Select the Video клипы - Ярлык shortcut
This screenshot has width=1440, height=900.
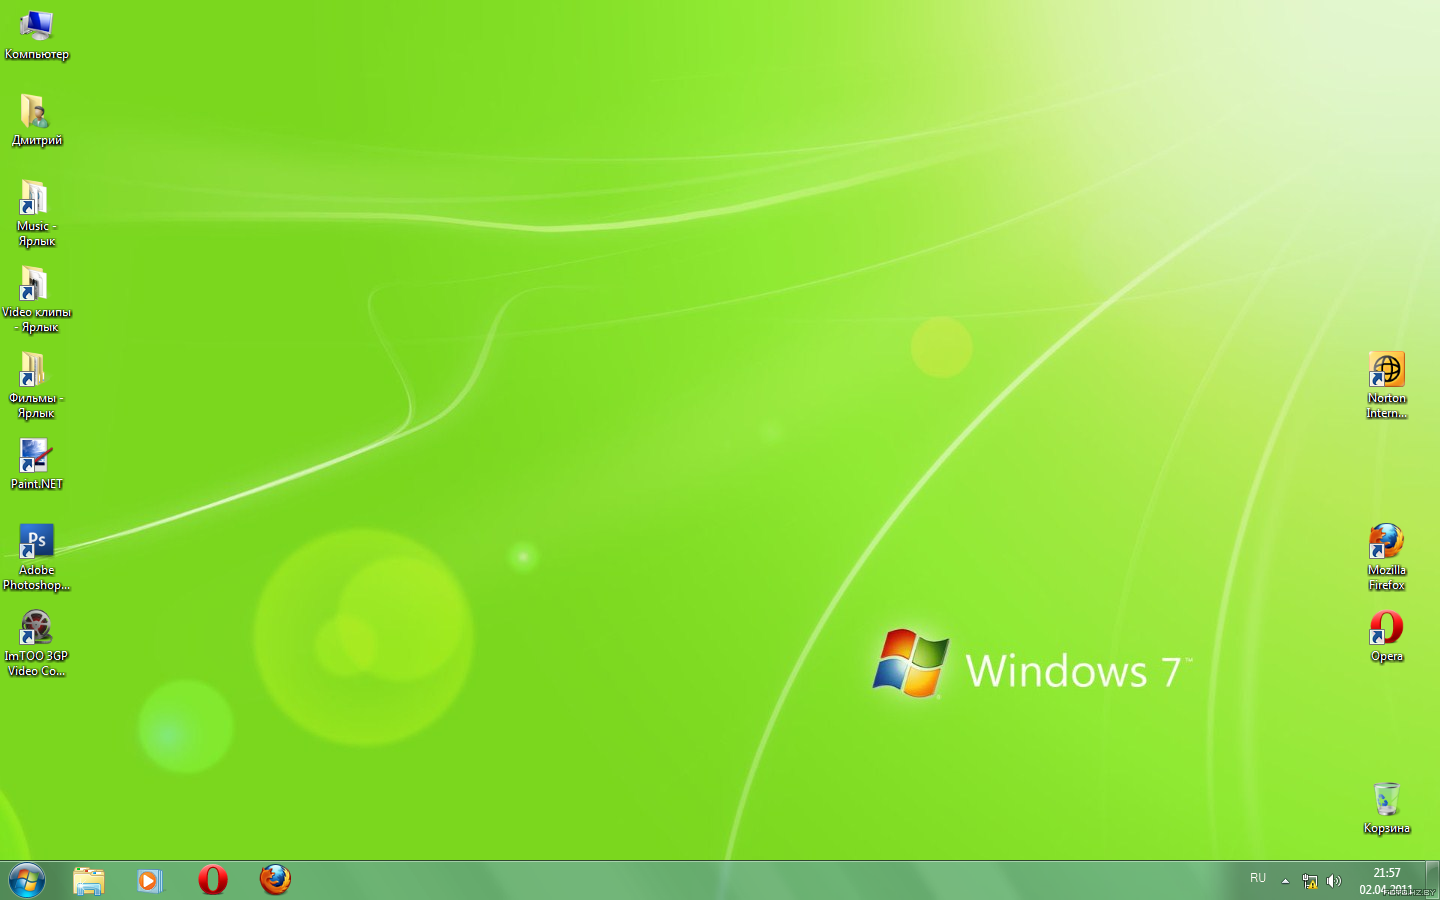36,300
